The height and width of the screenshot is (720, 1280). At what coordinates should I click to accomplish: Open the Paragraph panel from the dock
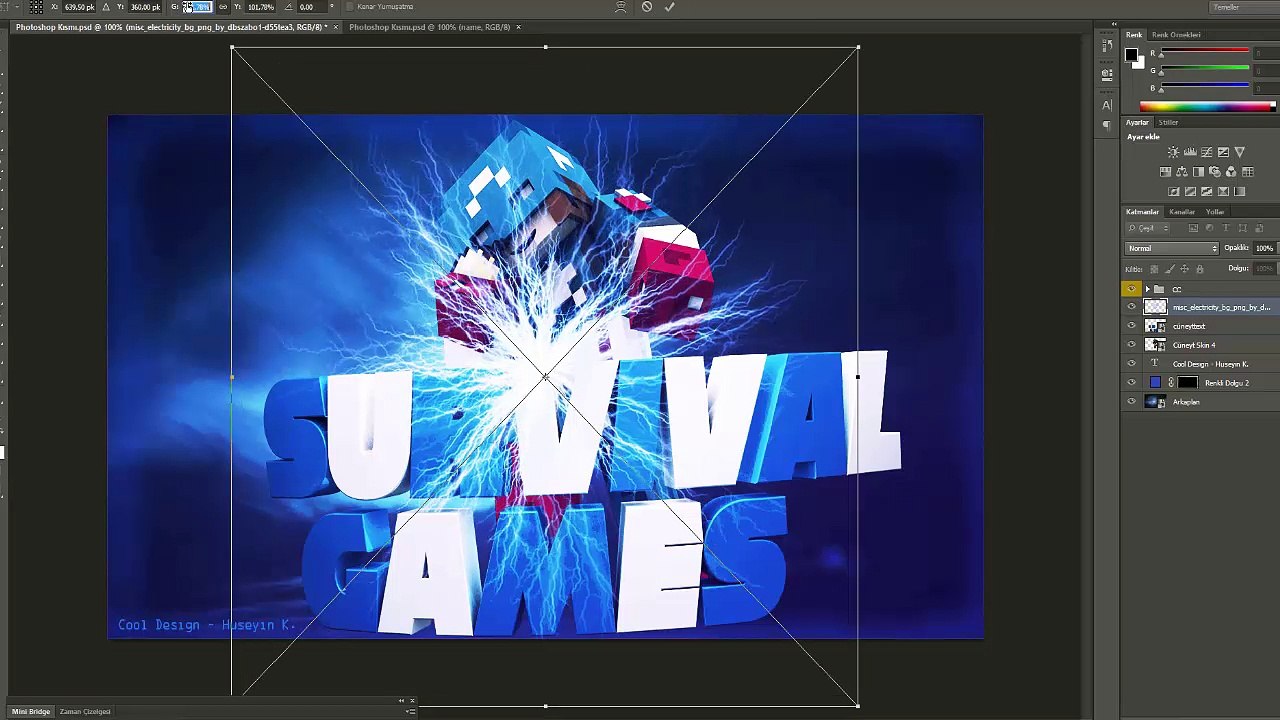1107,125
